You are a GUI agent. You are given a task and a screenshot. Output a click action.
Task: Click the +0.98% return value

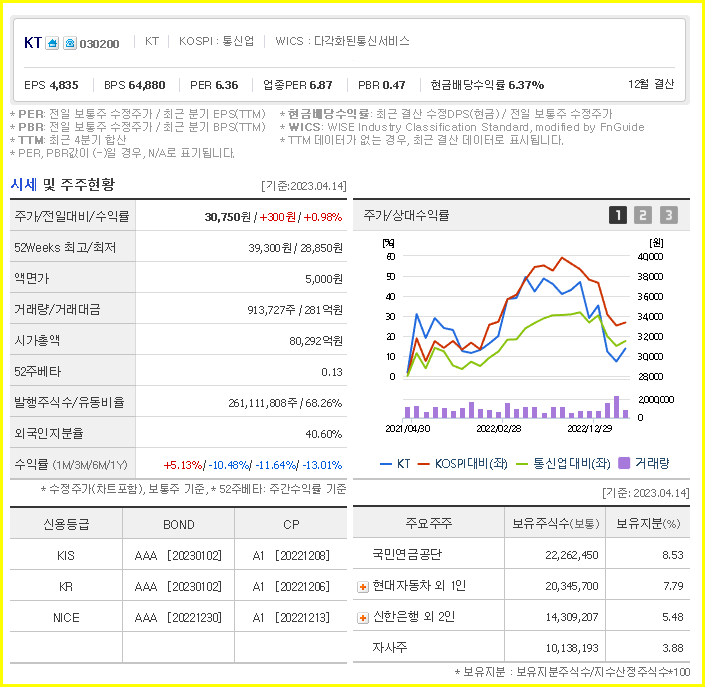click(x=323, y=217)
